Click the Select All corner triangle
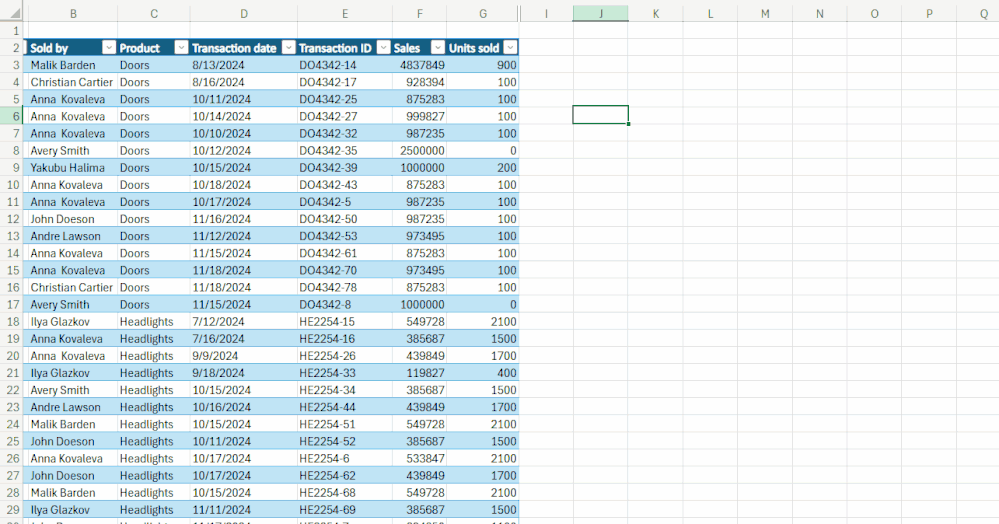This screenshot has height=524, width=999. point(14,13)
